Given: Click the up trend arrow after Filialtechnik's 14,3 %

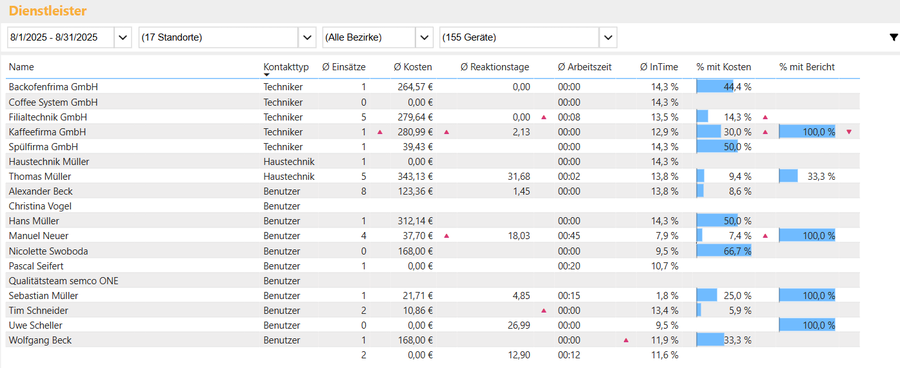Looking at the screenshot, I should (765, 117).
